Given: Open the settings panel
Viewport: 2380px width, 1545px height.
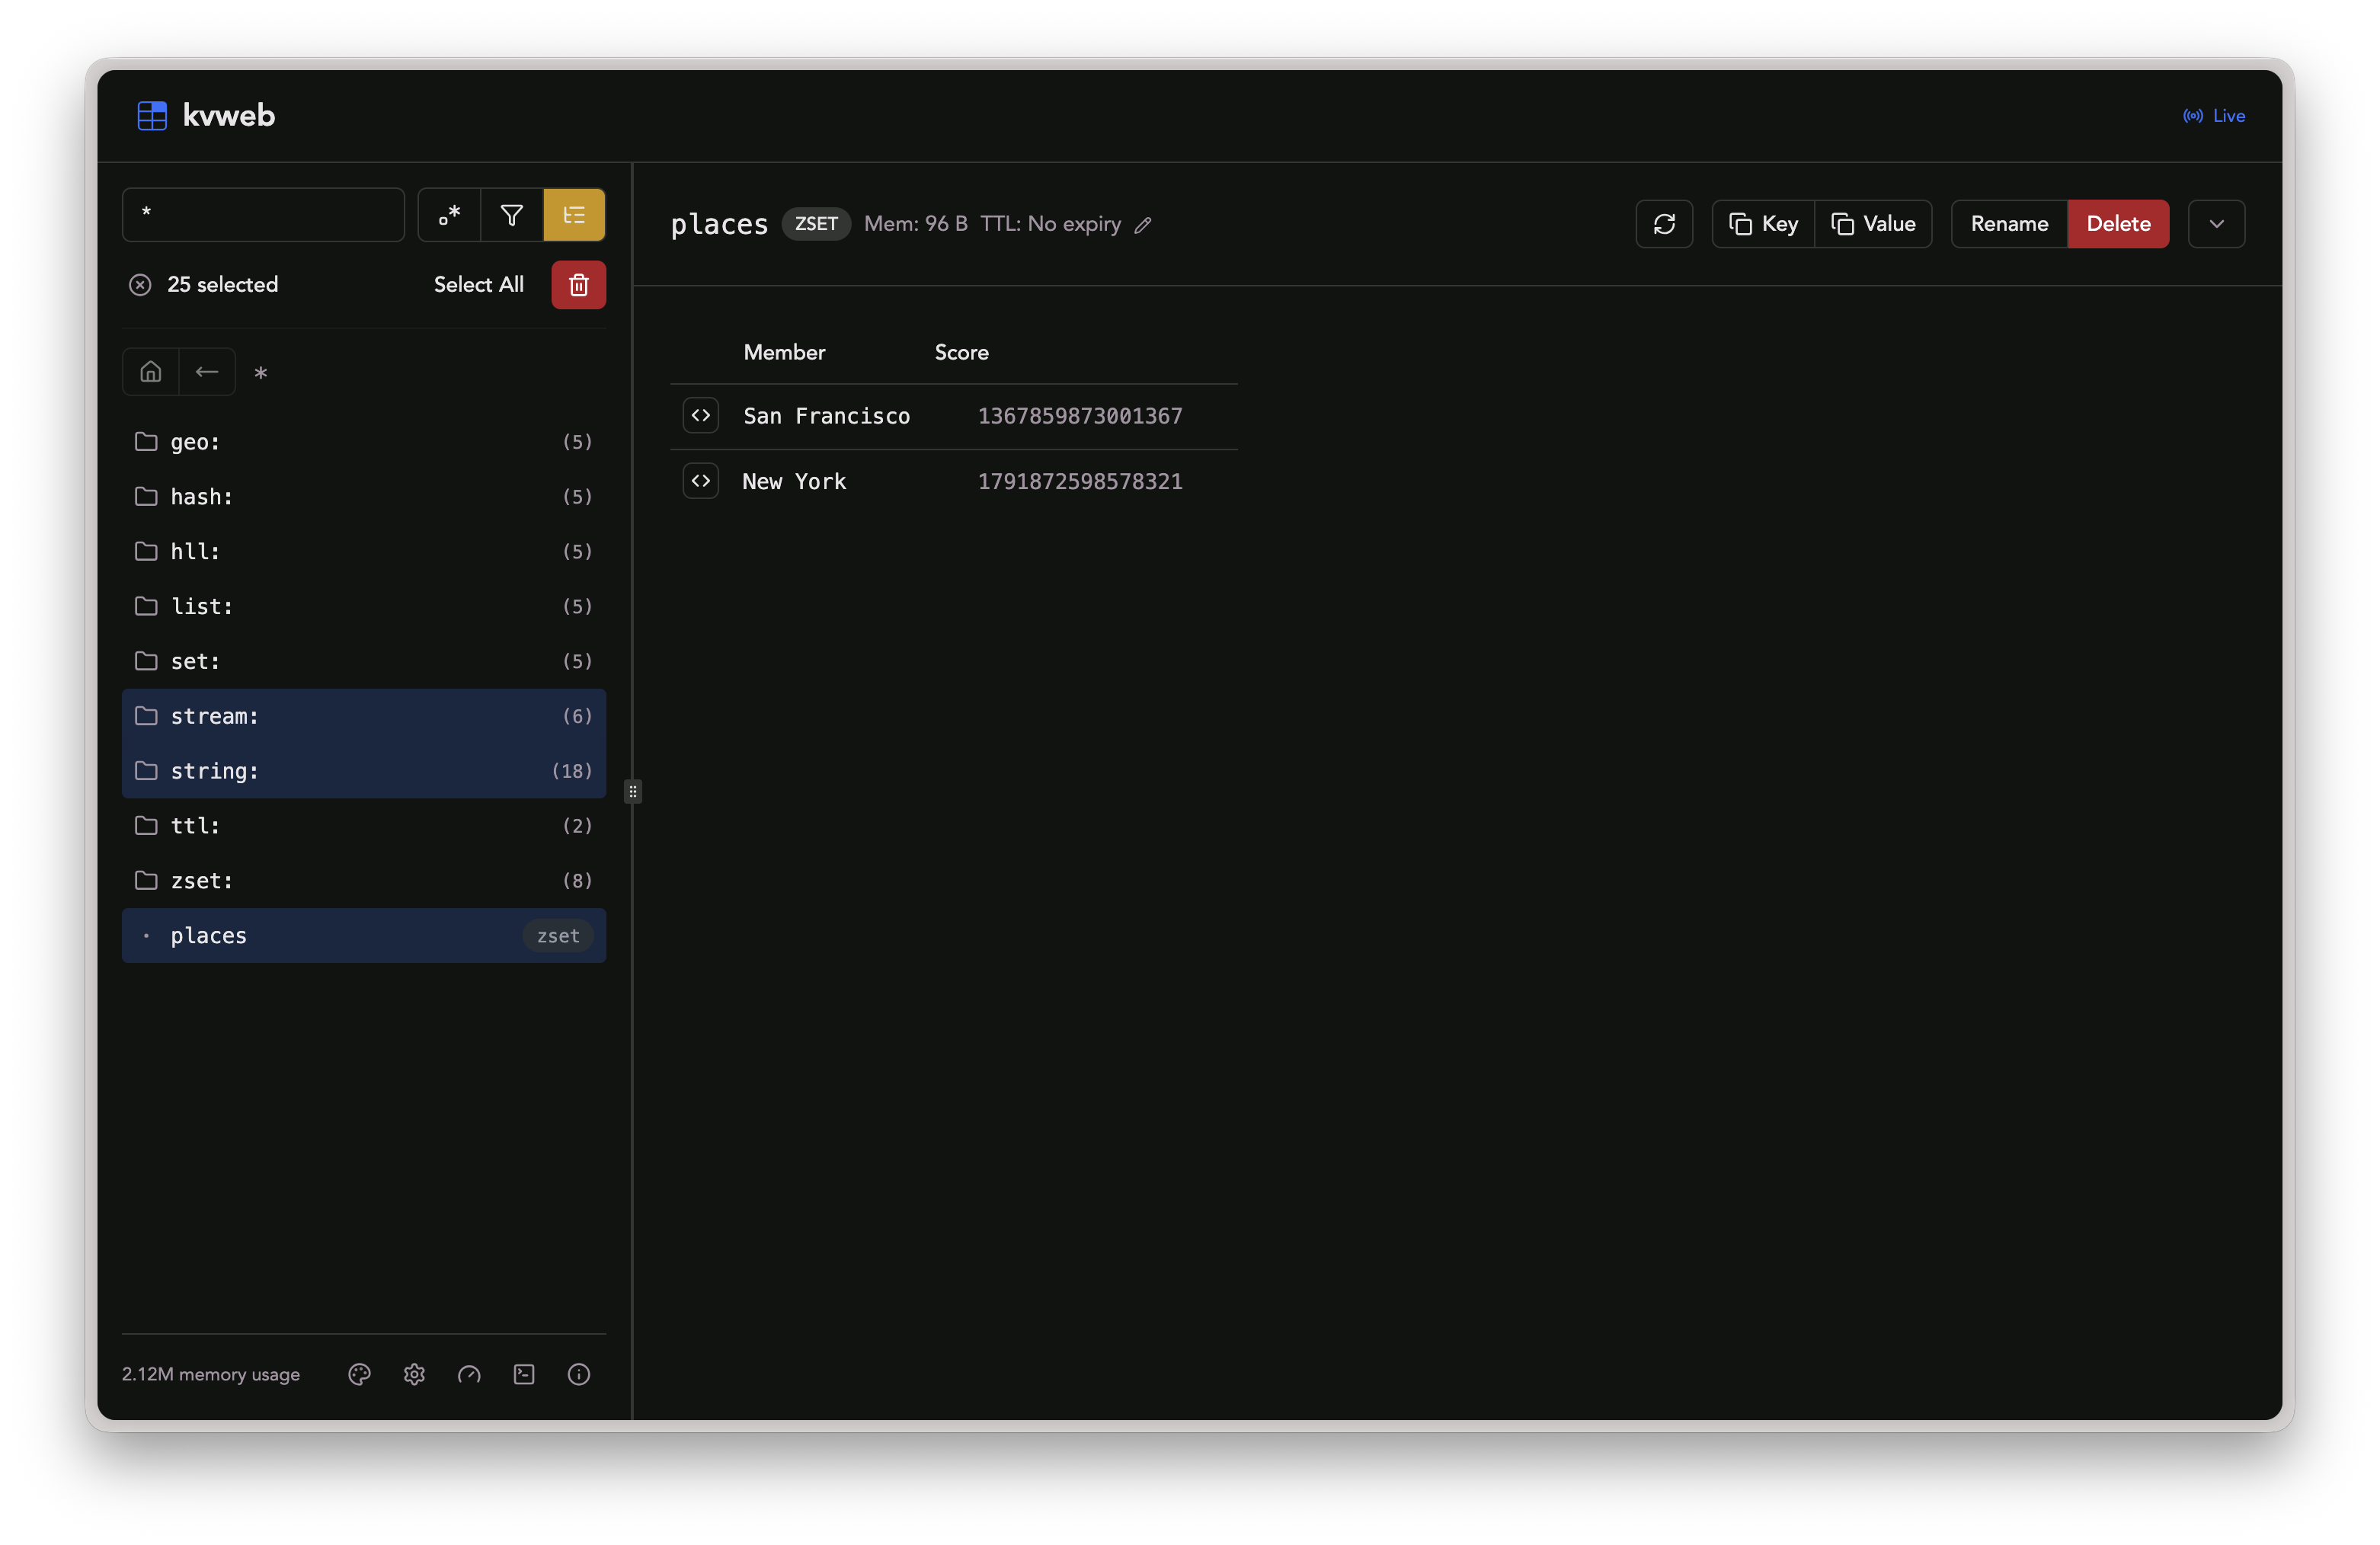Looking at the screenshot, I should point(414,1374).
